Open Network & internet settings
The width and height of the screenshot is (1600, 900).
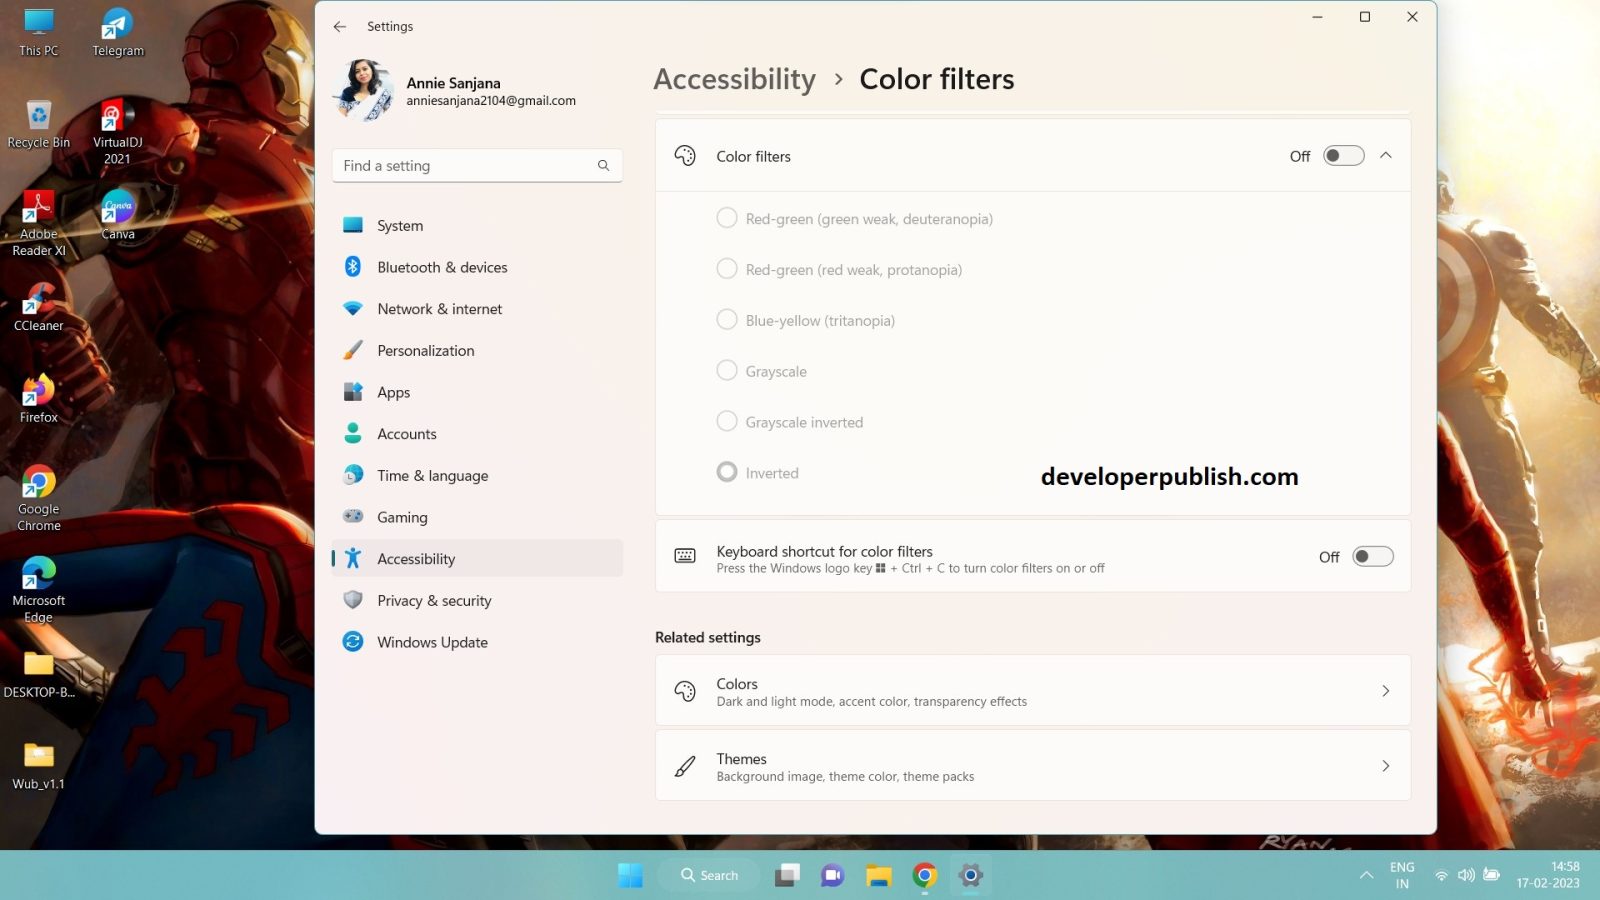(439, 308)
